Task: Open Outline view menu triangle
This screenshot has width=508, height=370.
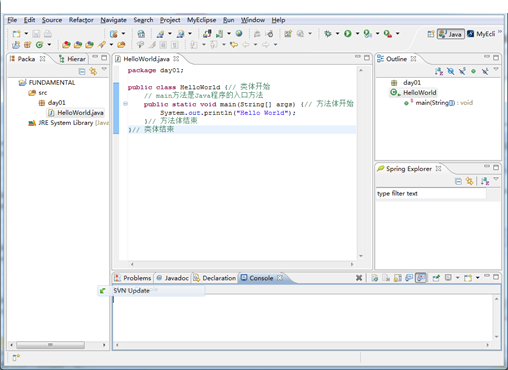Action: tap(496, 69)
